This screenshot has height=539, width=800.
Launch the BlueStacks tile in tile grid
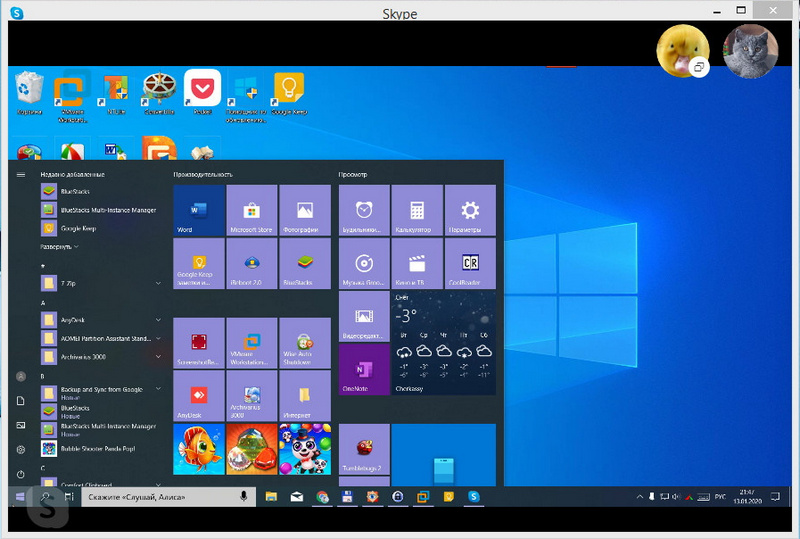pos(305,263)
